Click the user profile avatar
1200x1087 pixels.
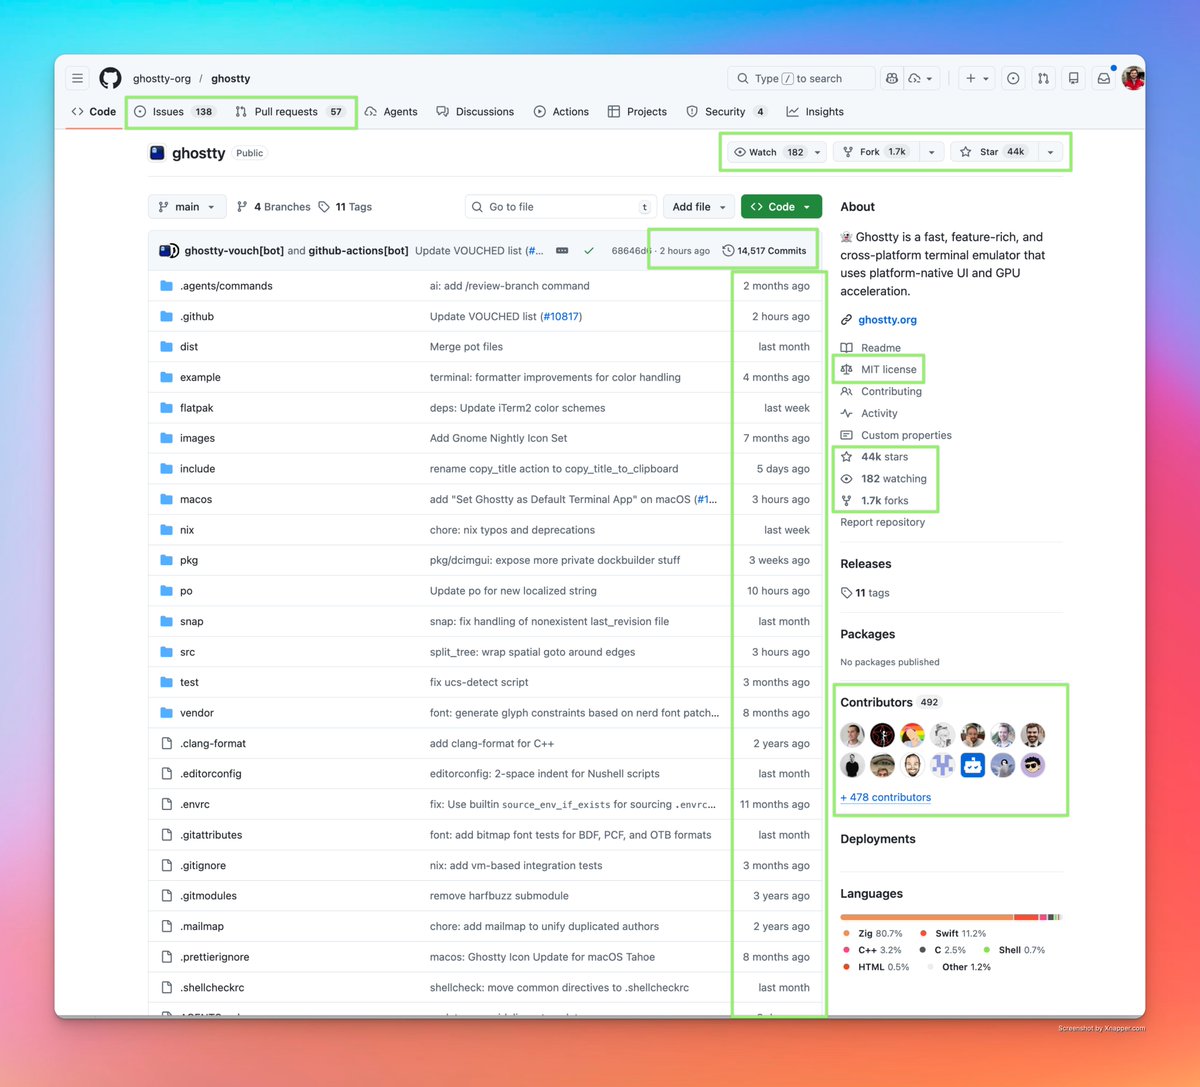pyautogui.click(x=1132, y=78)
